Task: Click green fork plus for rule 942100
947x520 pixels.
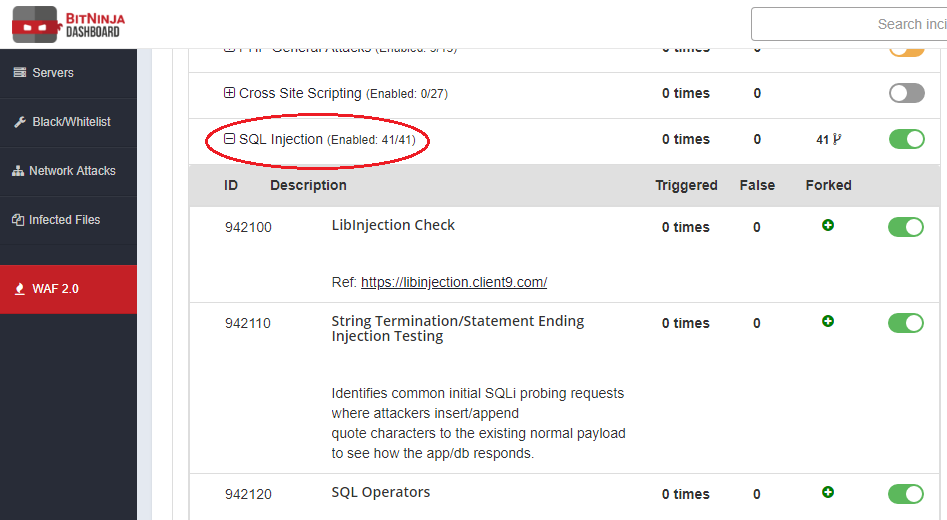Action: point(828,226)
